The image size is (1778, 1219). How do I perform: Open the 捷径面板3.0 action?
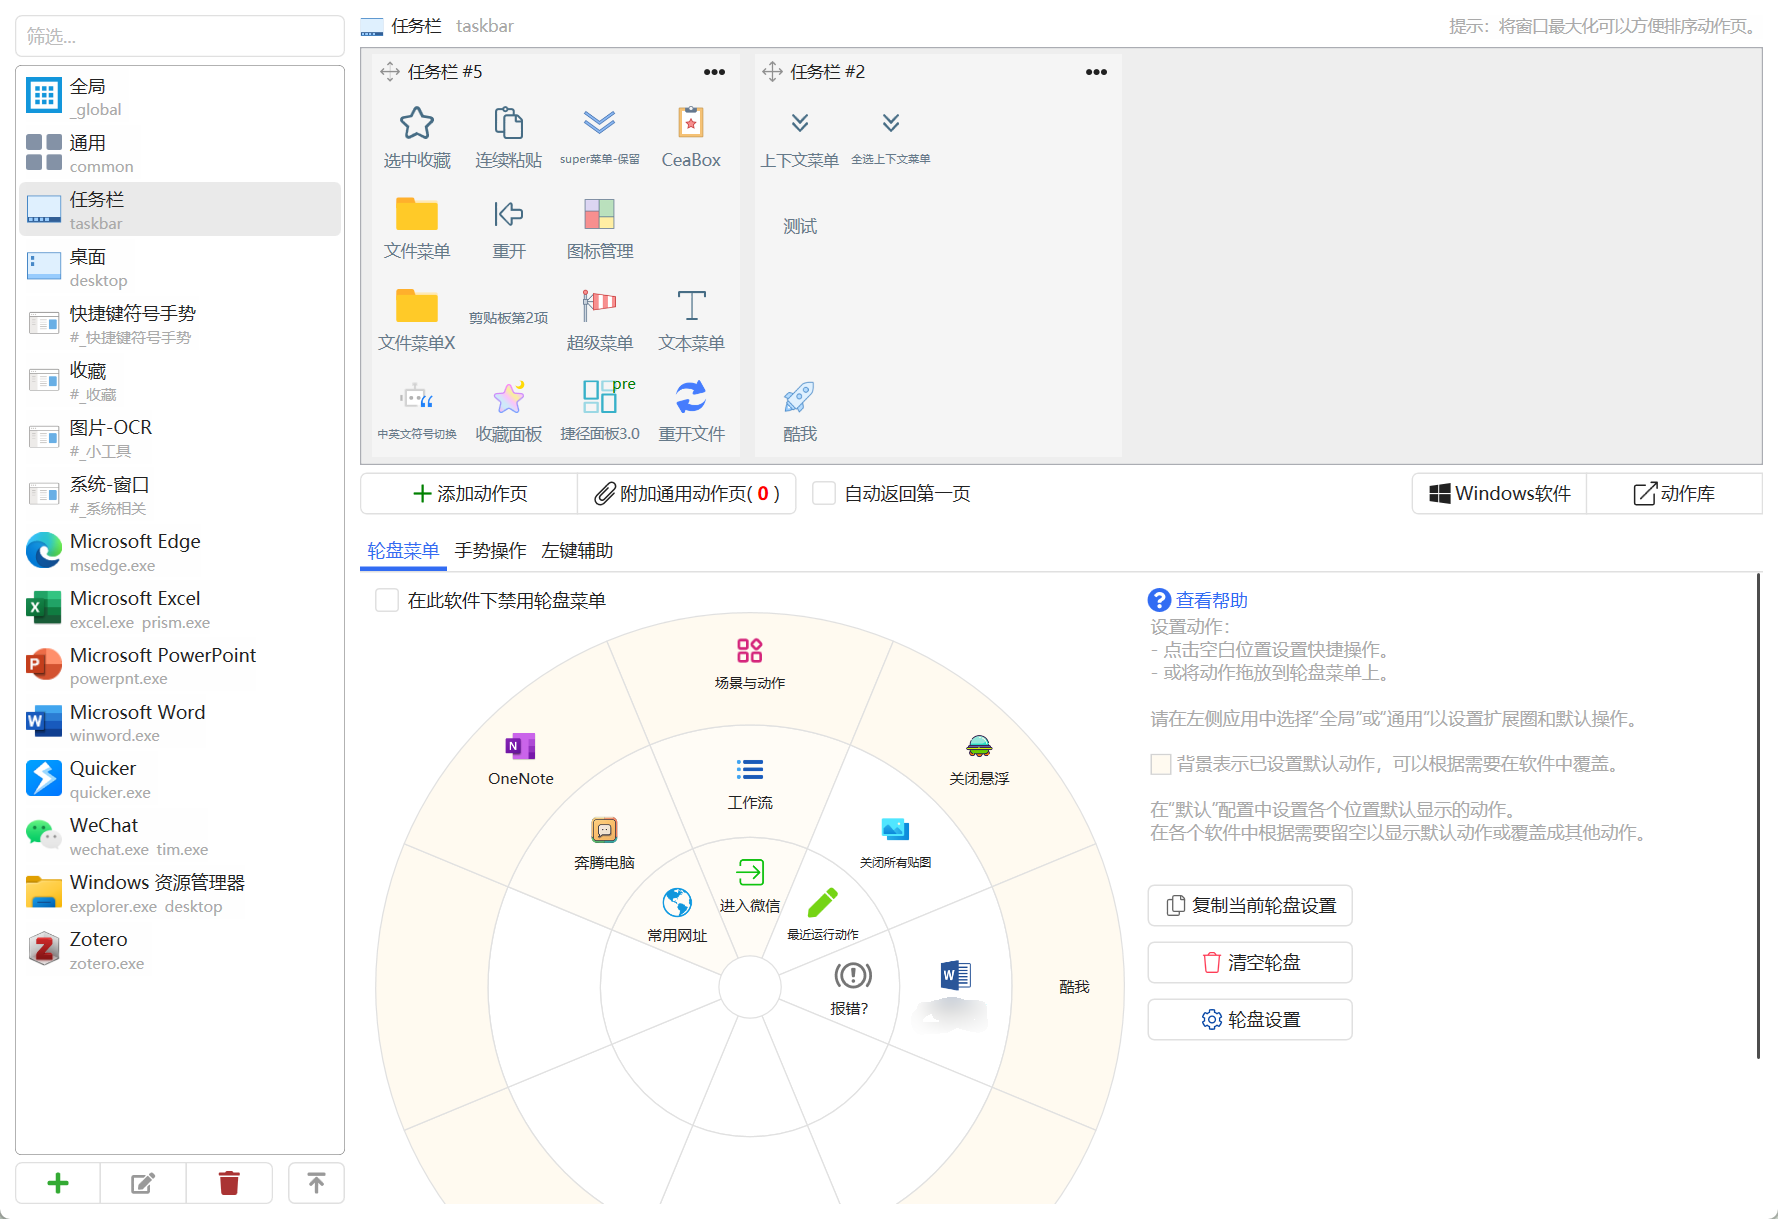coord(600,411)
